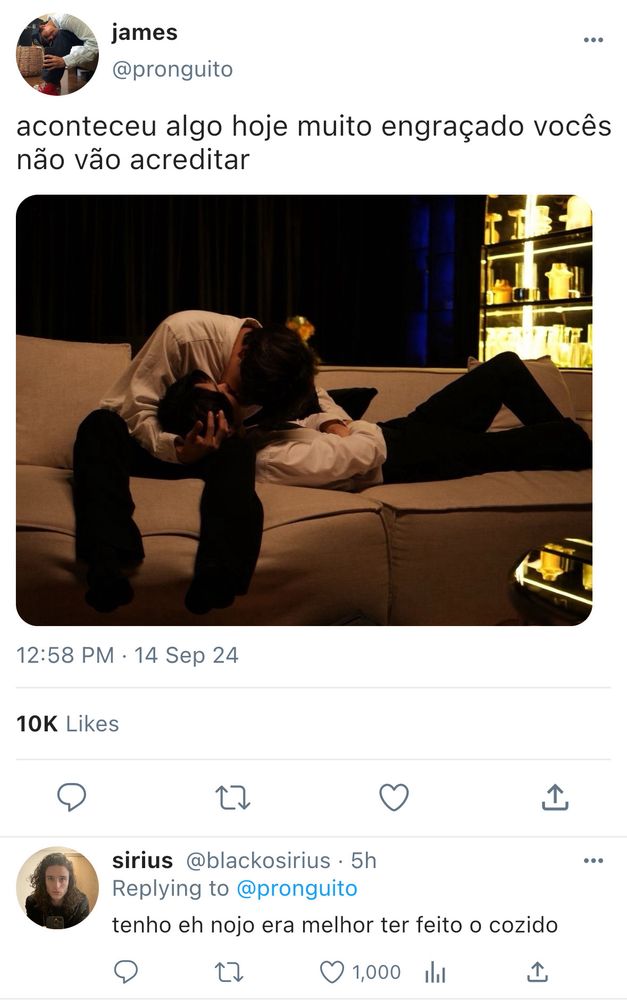This screenshot has height=1000, width=627.
Task: Reply to james's tweet
Action: 70,796
